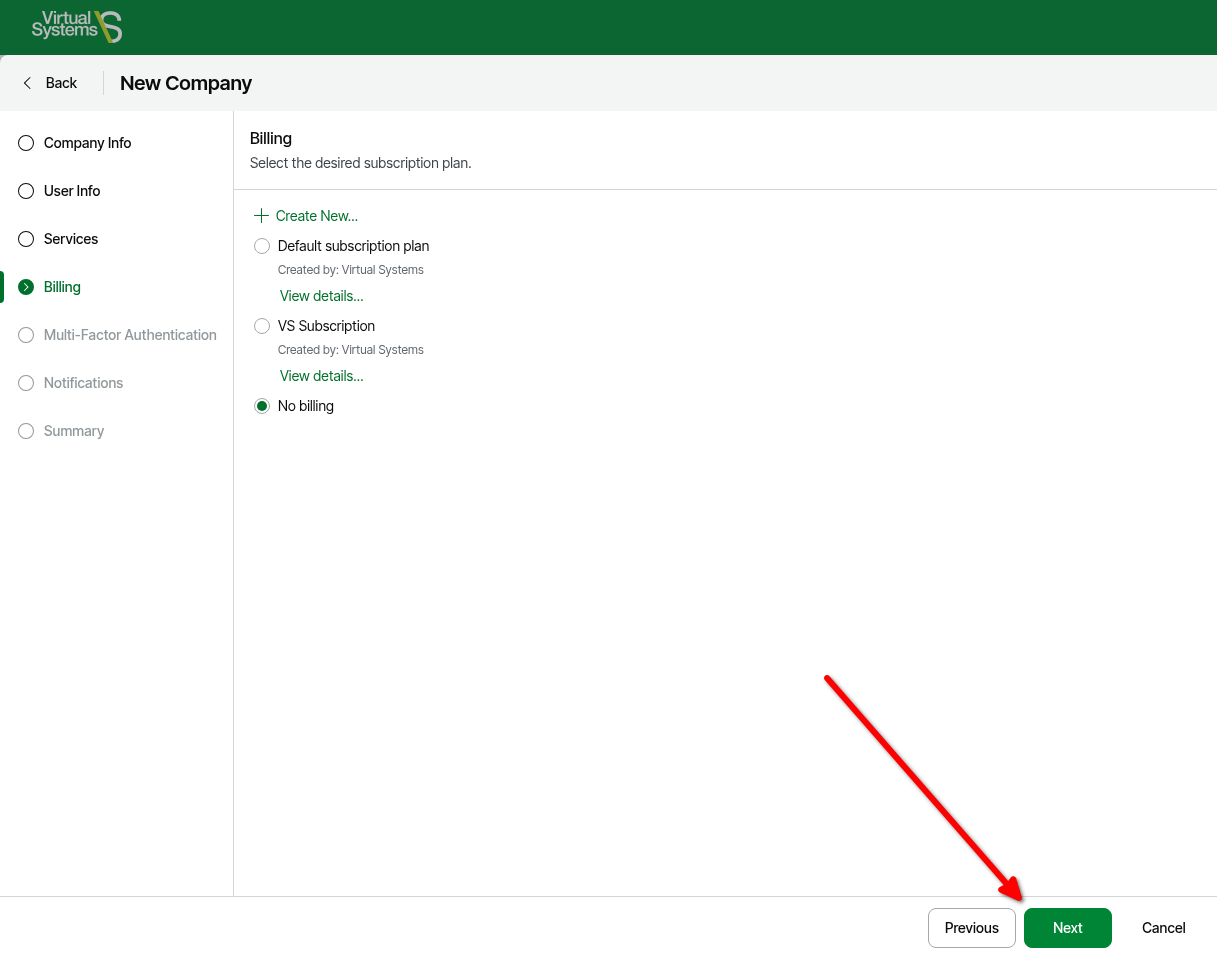Select the Default subscription plan radio button
The image size is (1217, 959).
262,246
